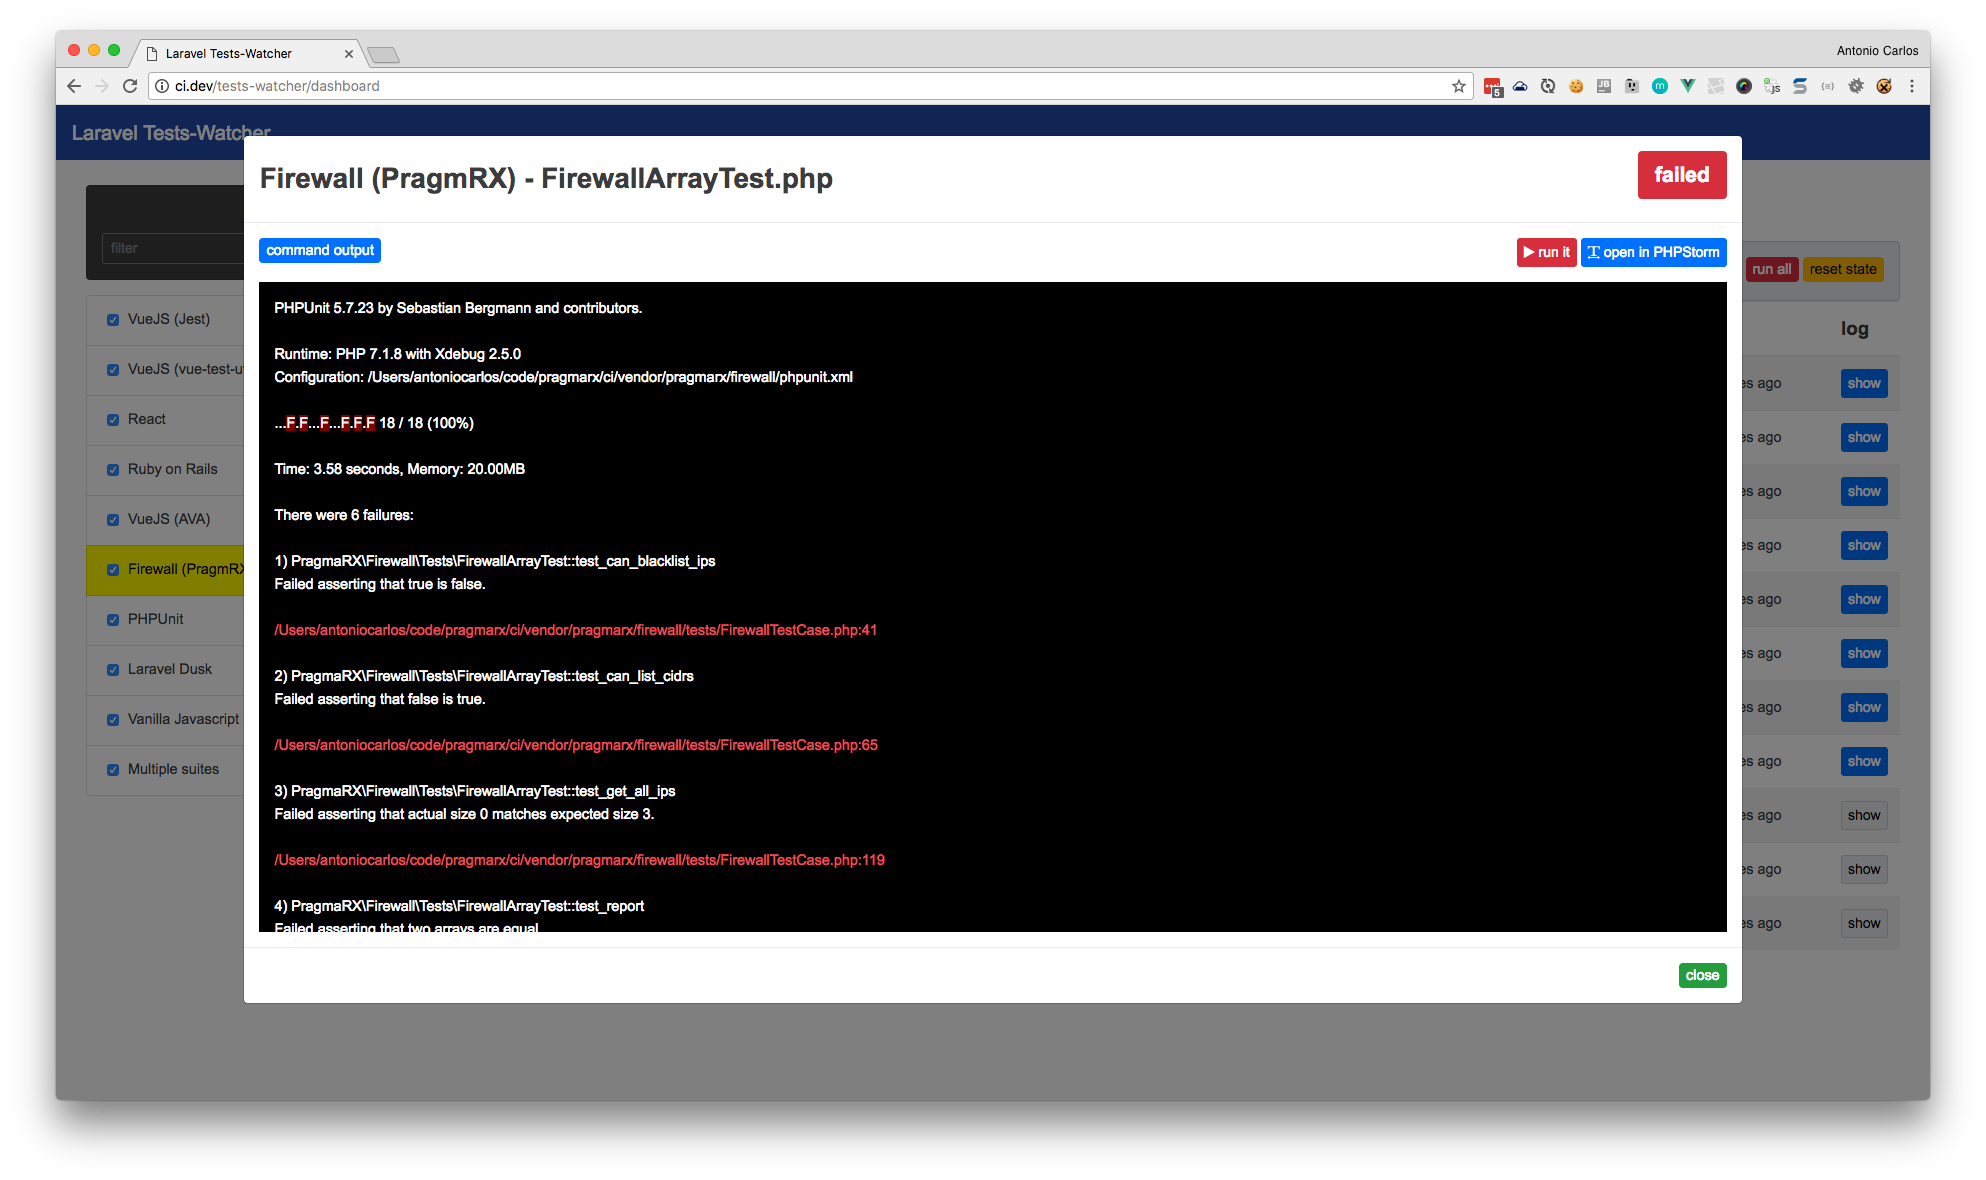Go back with browser back arrow
The height and width of the screenshot is (1180, 1986).
(x=74, y=86)
